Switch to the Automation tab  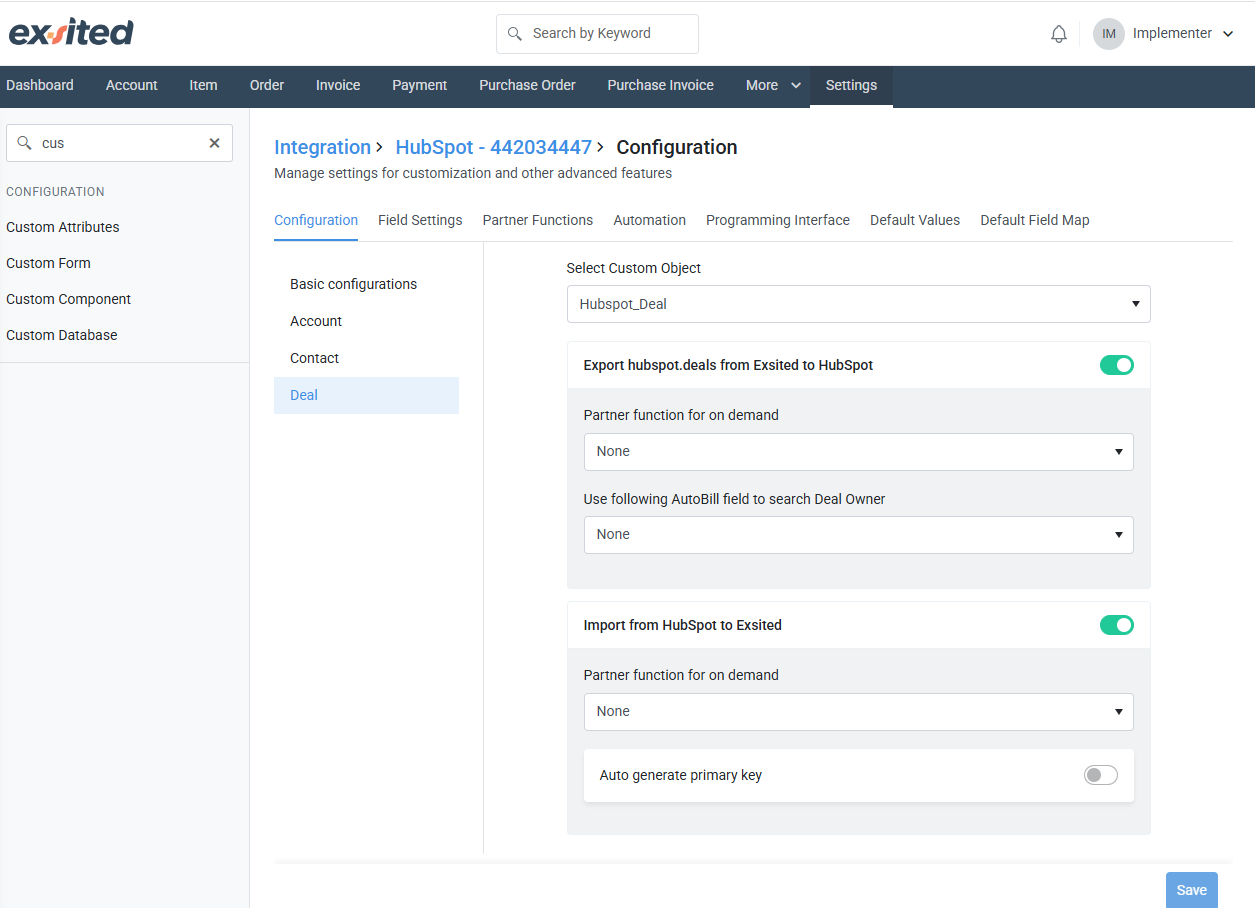[x=650, y=220]
